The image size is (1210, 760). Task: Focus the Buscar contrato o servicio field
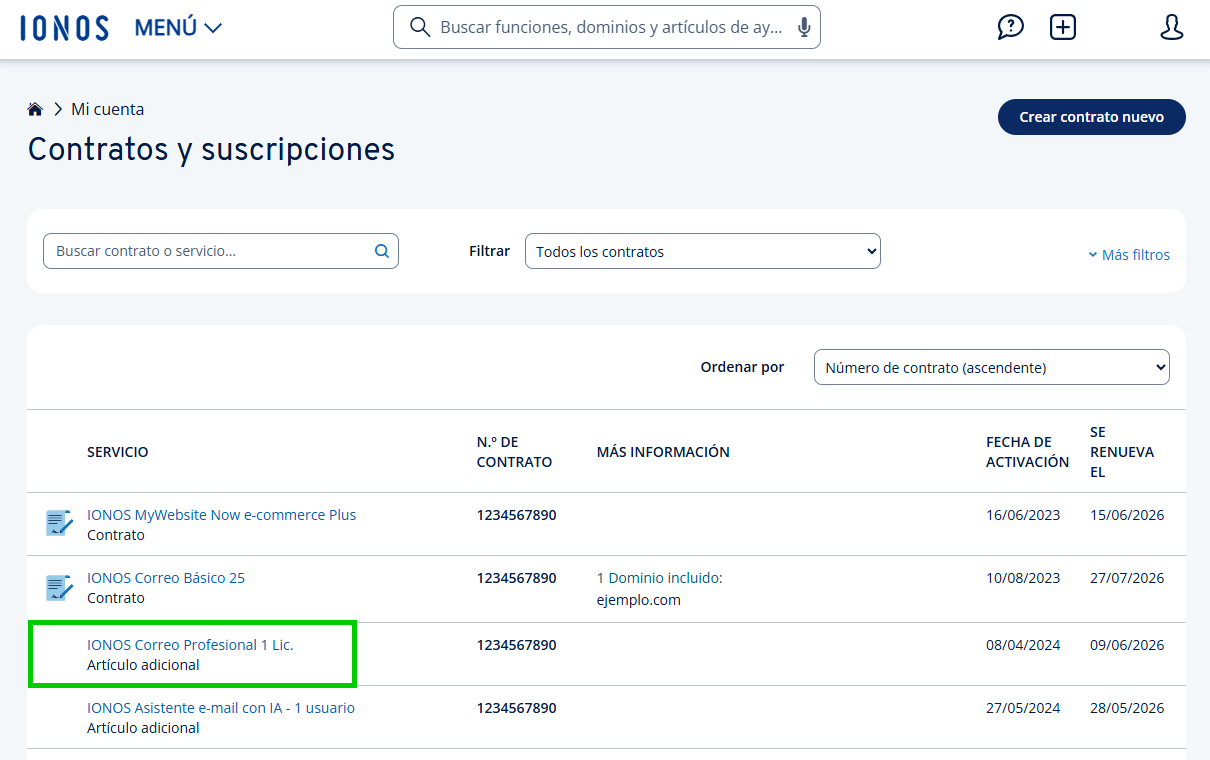(x=221, y=251)
